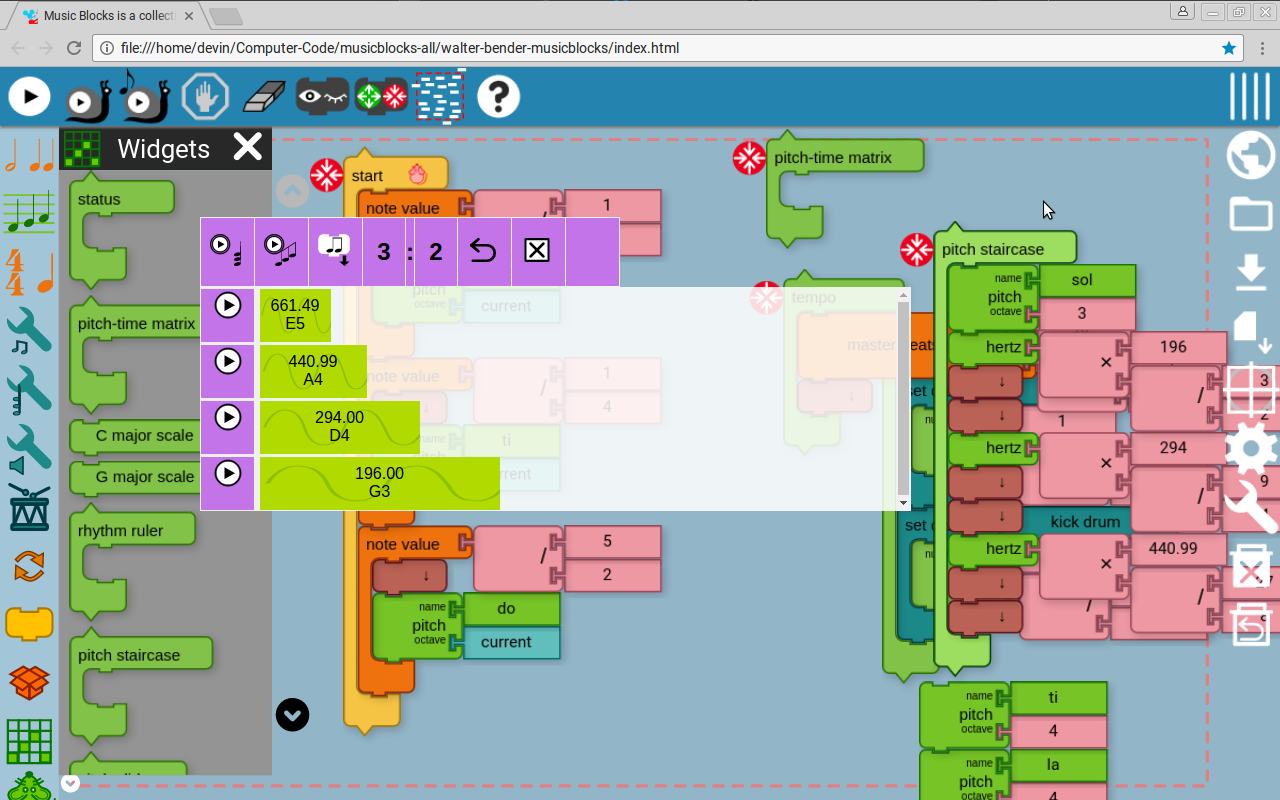The height and width of the screenshot is (800, 1280).
Task: Open the help question mark icon
Action: 498,97
